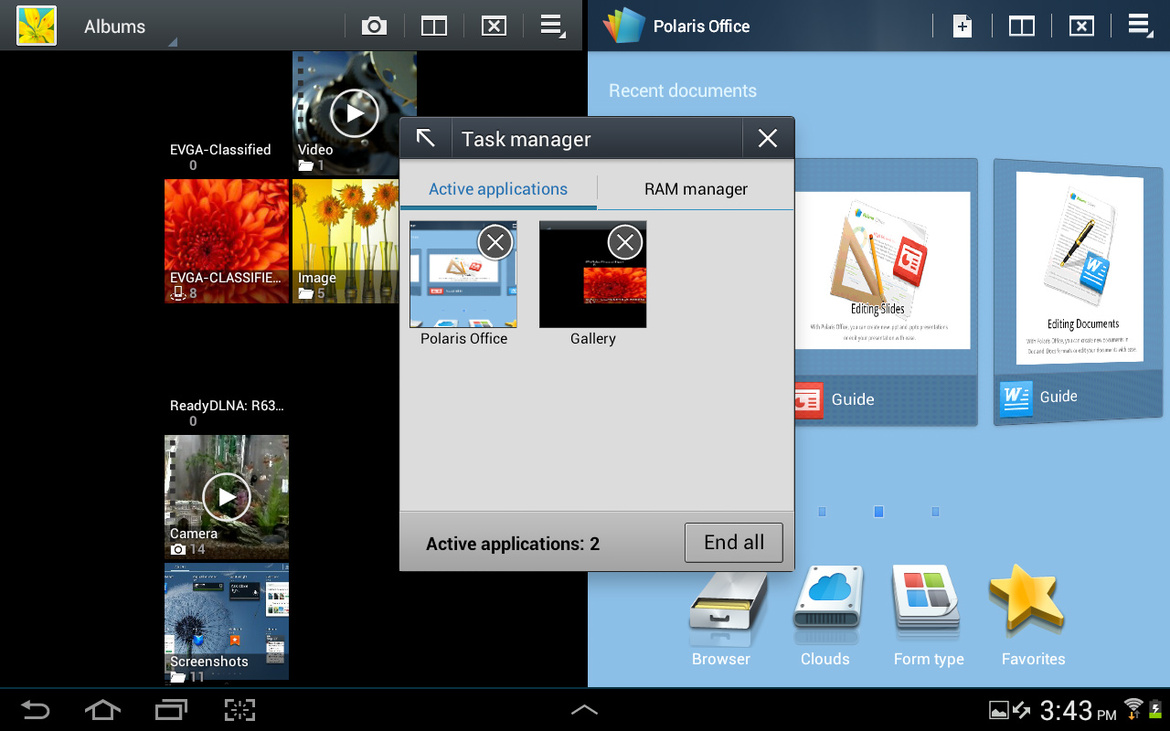The height and width of the screenshot is (731, 1170).
Task: Tap the End all button
Action: pos(733,542)
